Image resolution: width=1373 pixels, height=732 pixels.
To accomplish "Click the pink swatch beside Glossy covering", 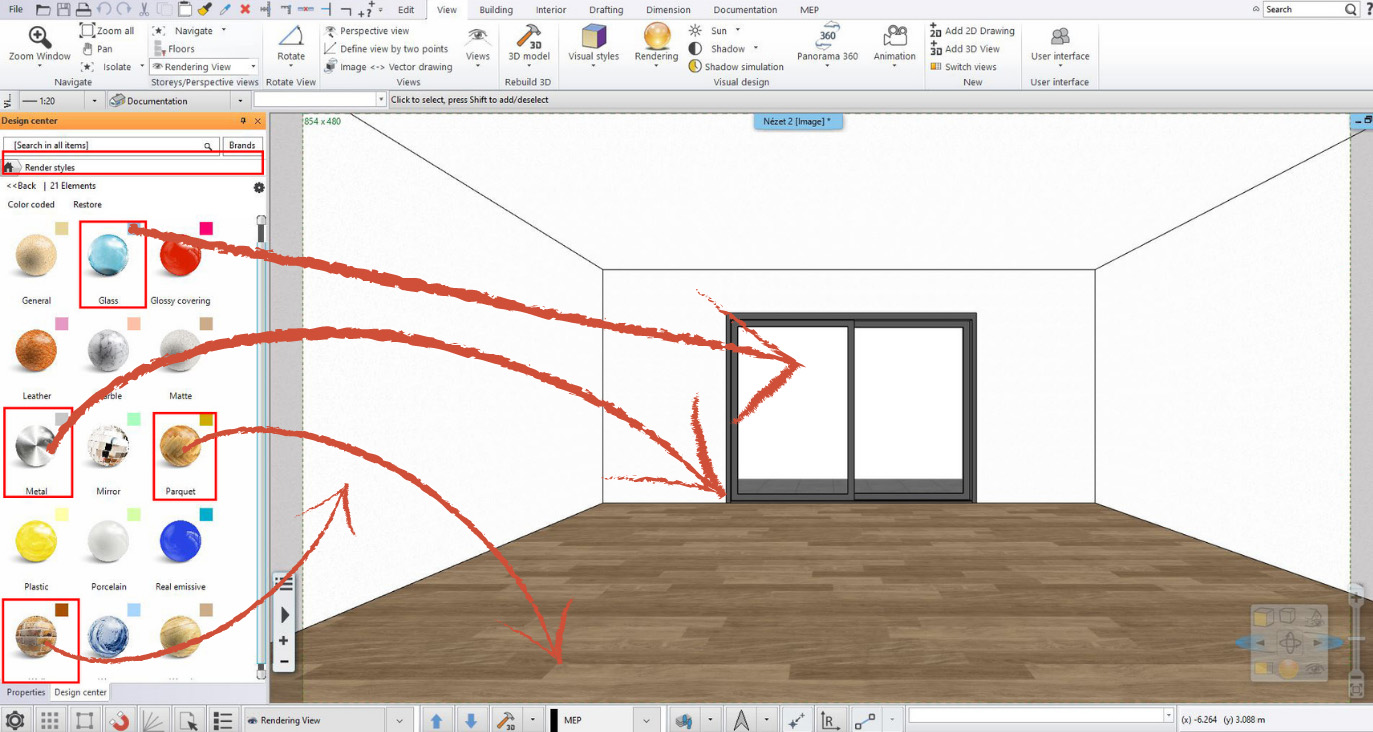I will point(206,229).
